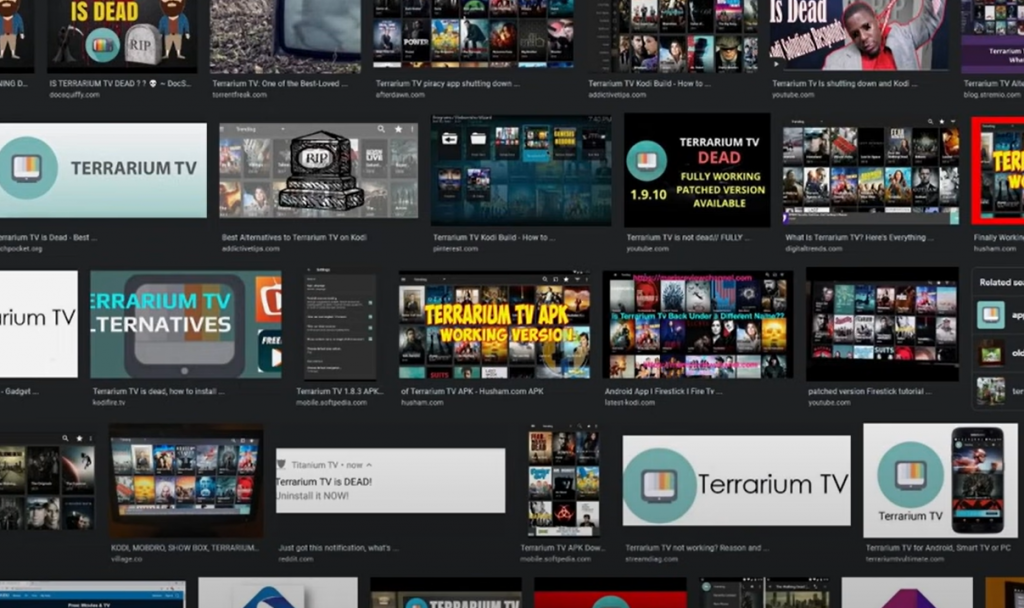Image resolution: width=1024 pixels, height=608 pixels.
Task: Open 'TERRARIUM TV APK WORKING VERSION' thumbnail
Action: point(494,325)
